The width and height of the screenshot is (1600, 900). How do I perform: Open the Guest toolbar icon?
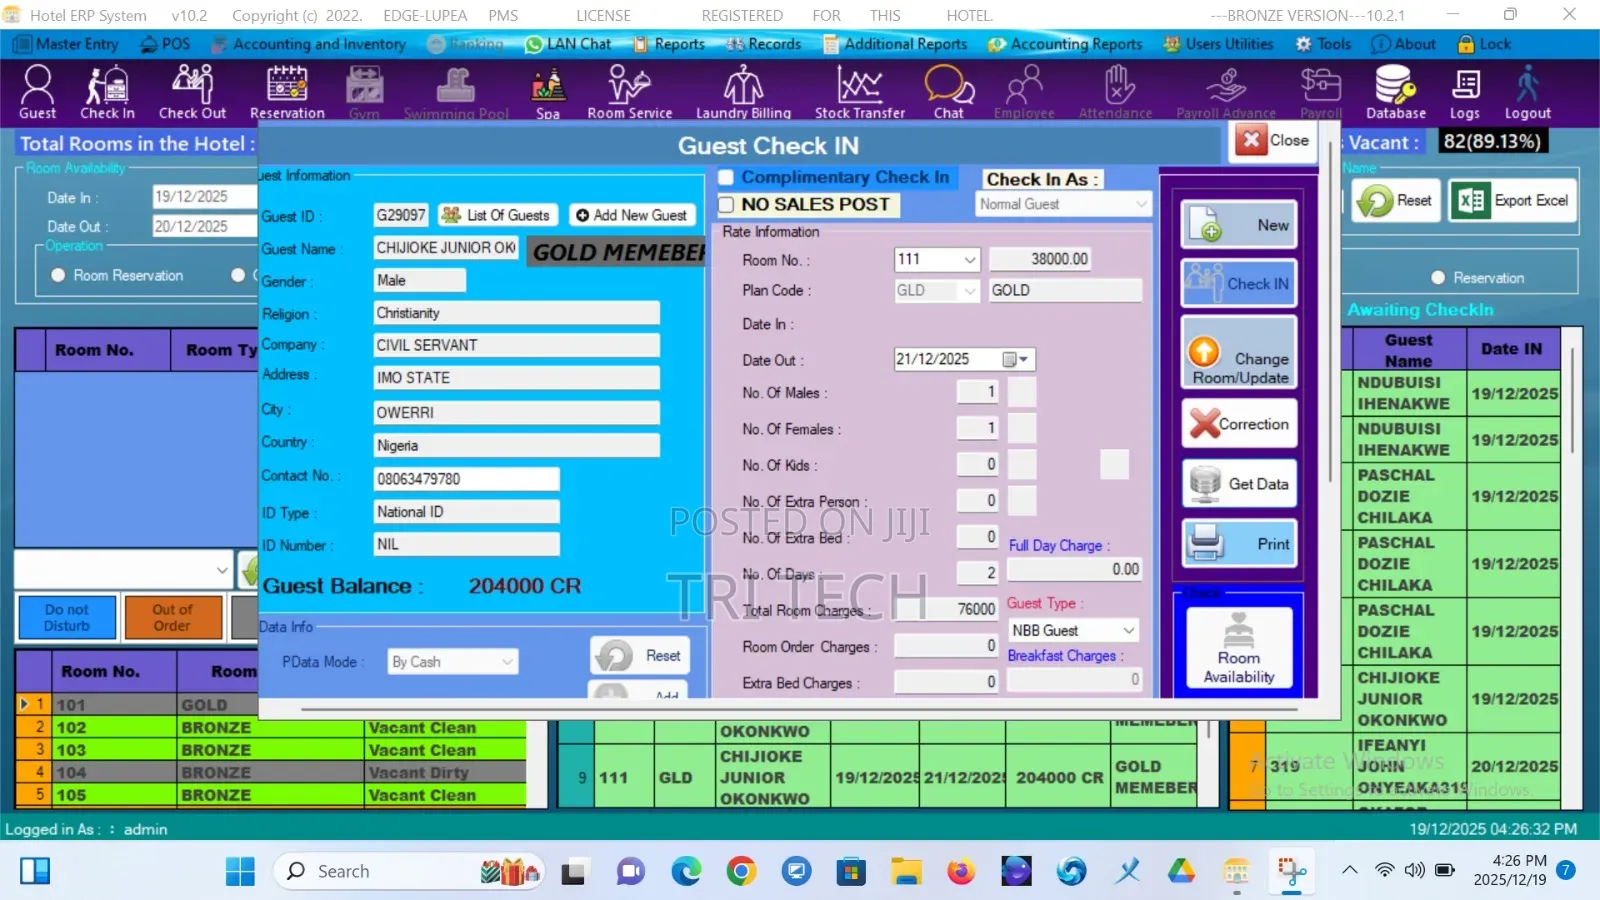(37, 92)
